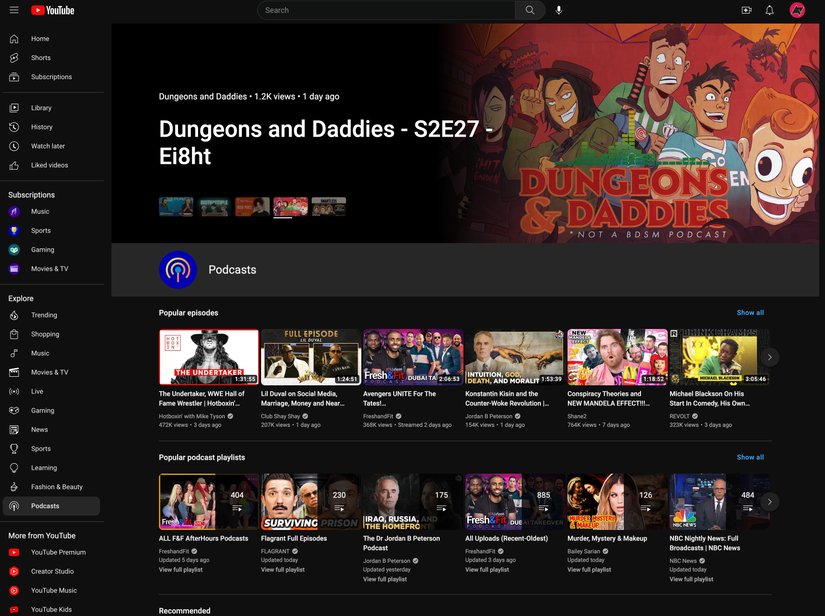Open Live in the Explore section

(51, 391)
